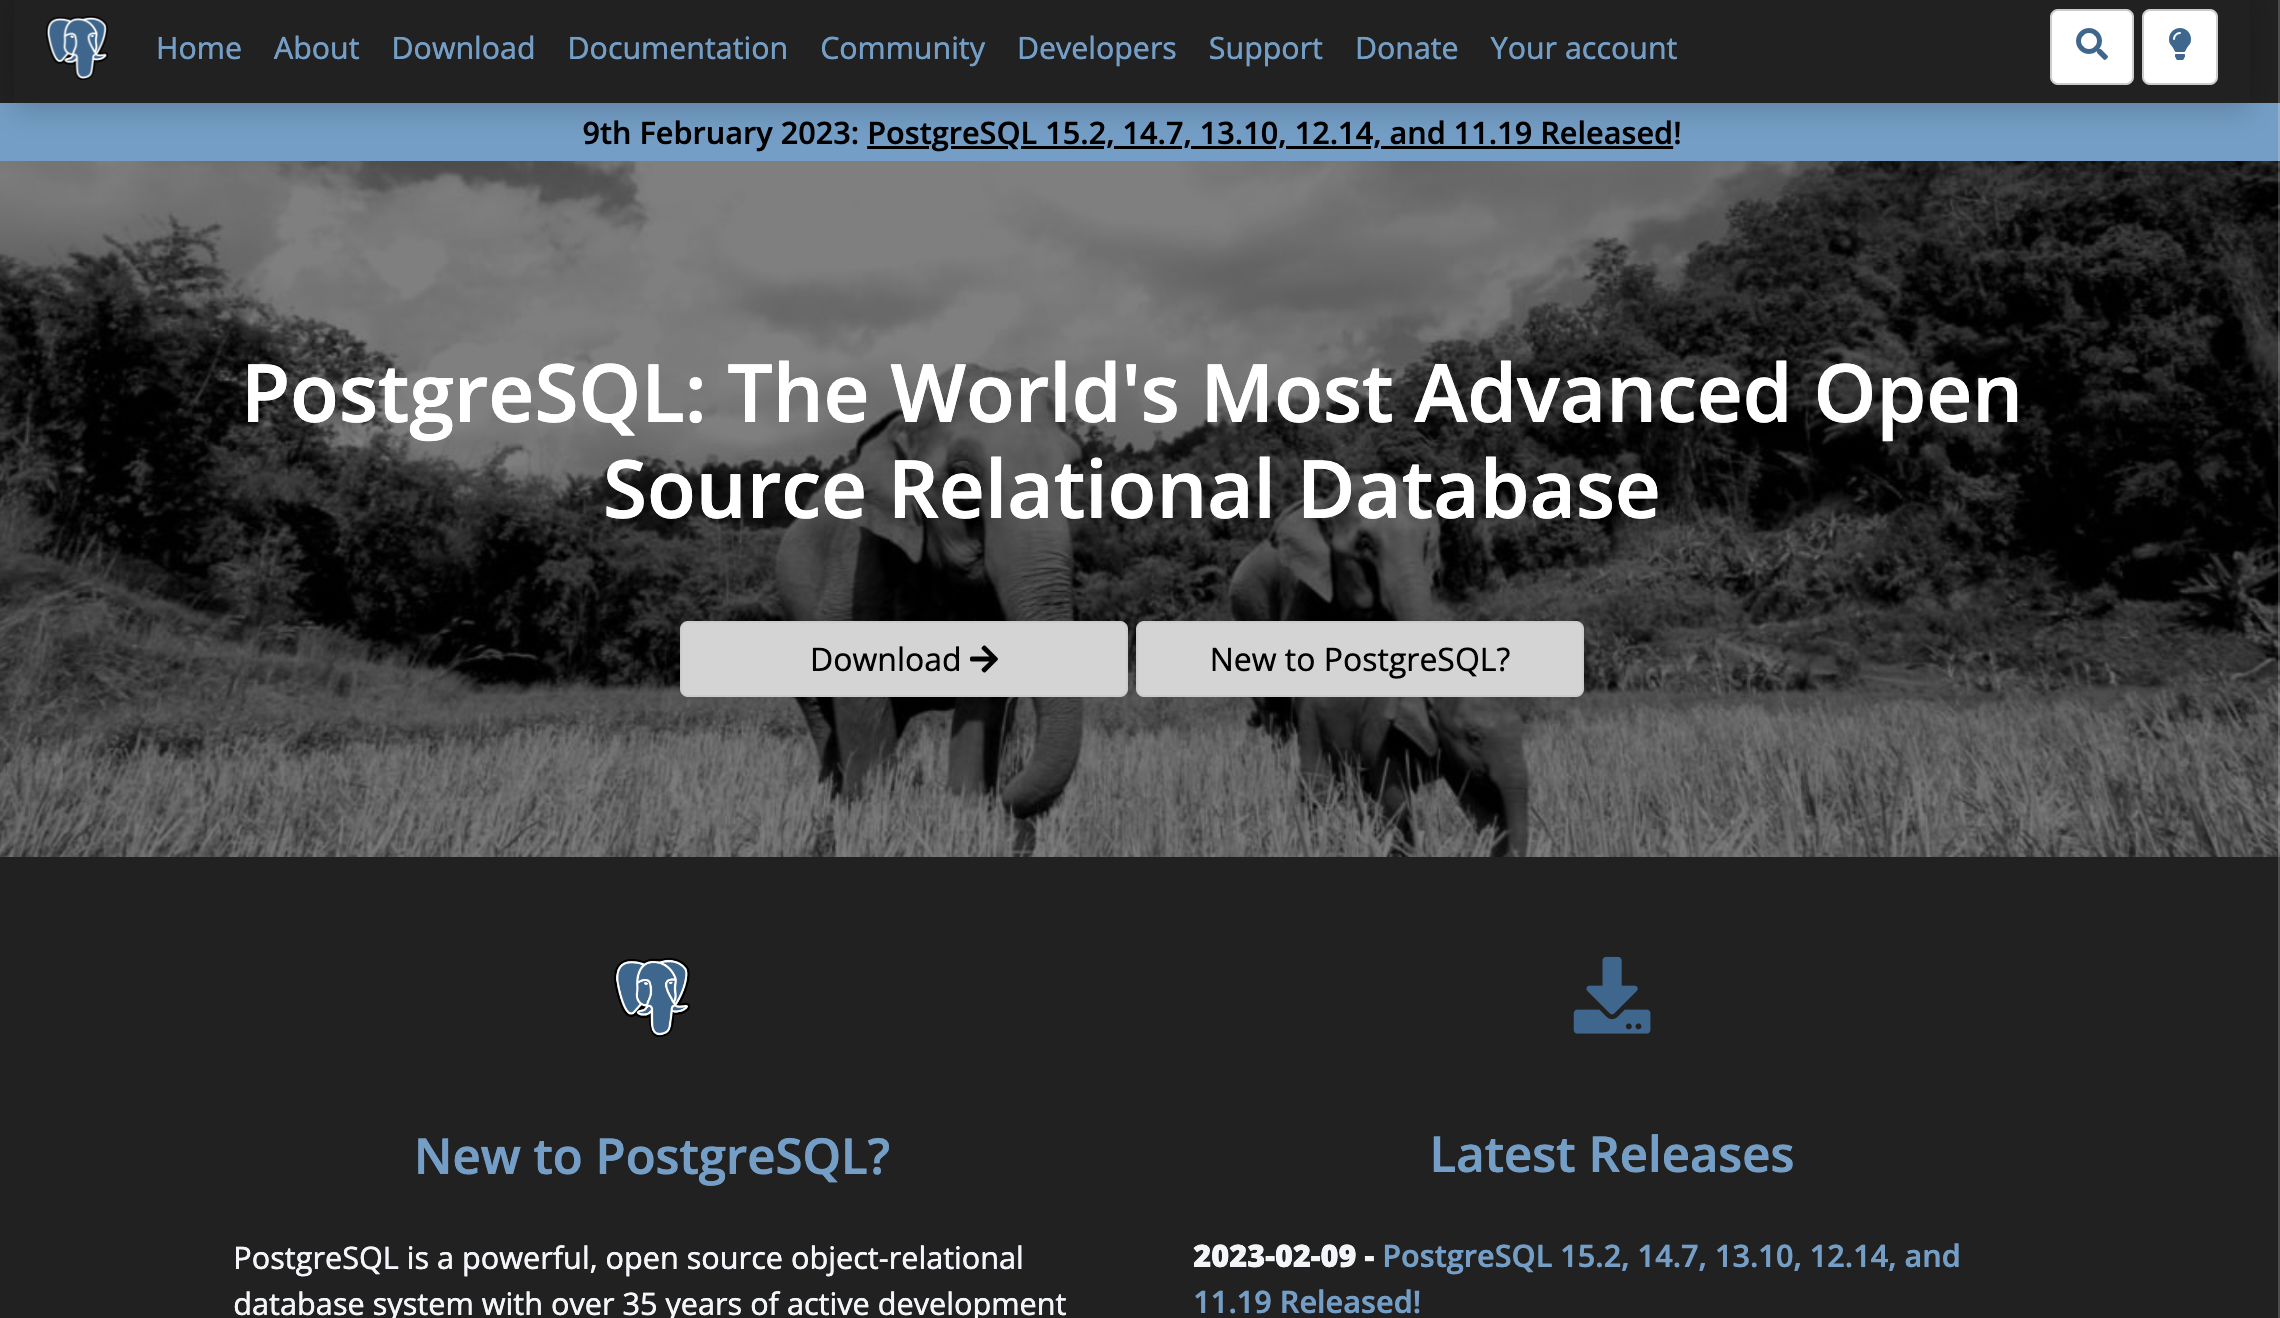Click the New to PostgreSQL? hero button
The image size is (2280, 1318).
[1359, 659]
